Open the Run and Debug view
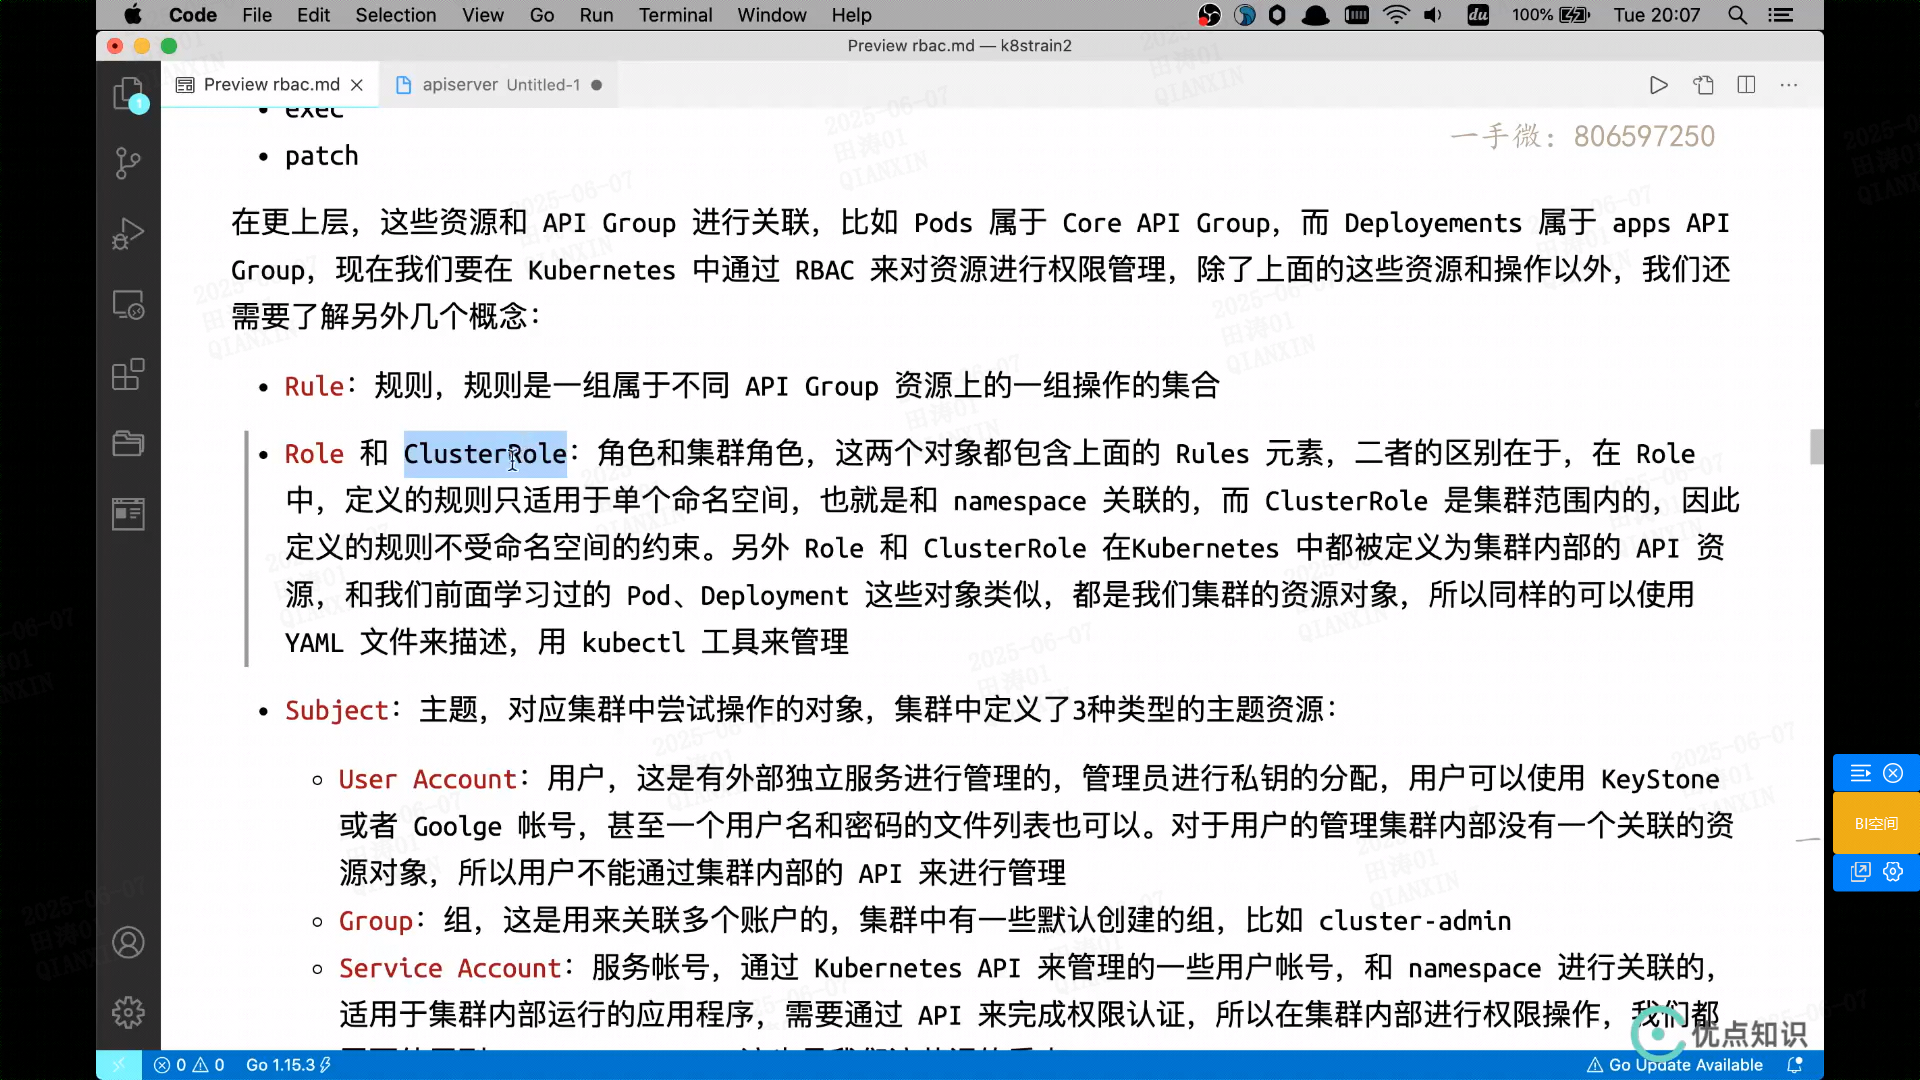 [x=128, y=233]
